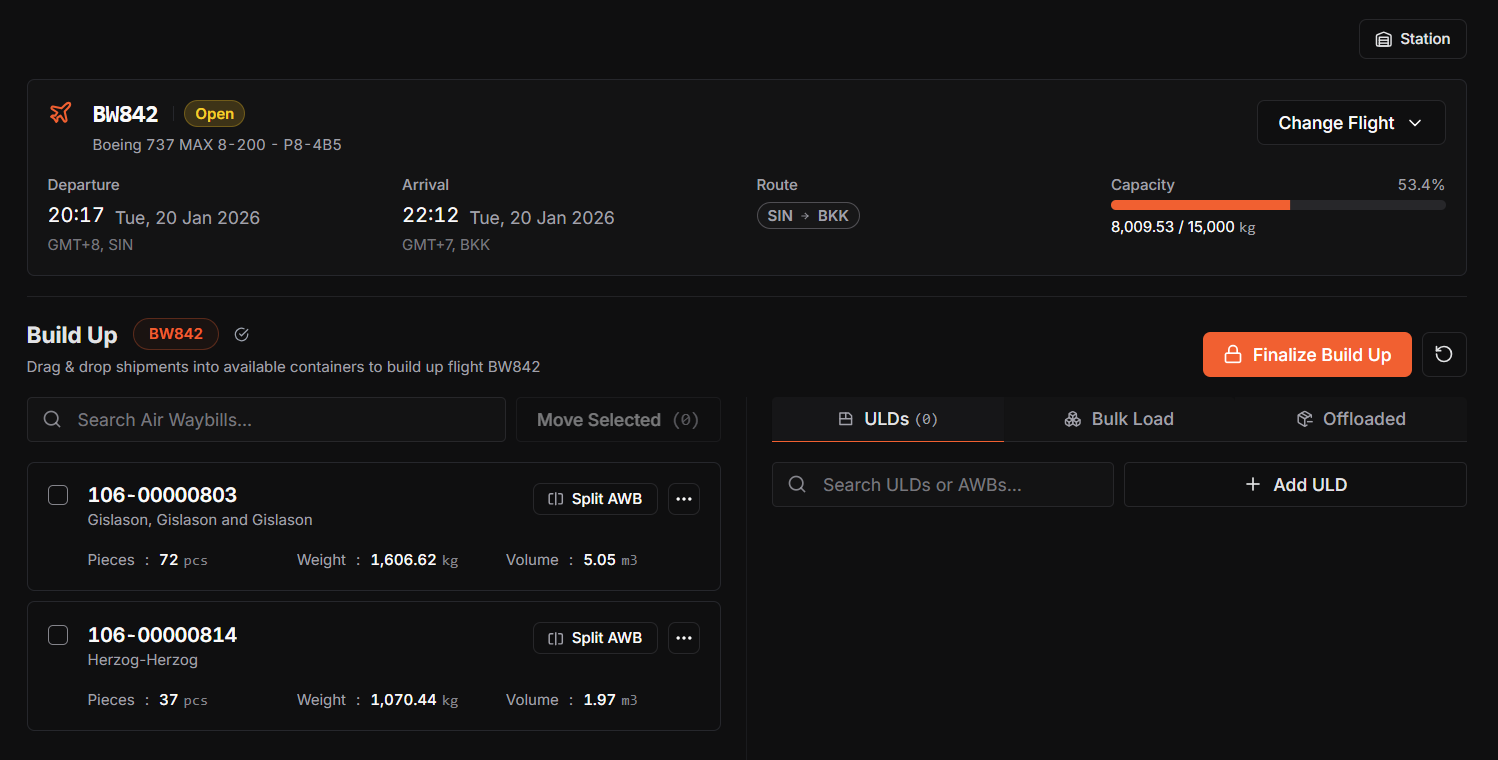Image resolution: width=1498 pixels, height=760 pixels.
Task: Click Split AWB for shipment 106-00000803
Action: coord(595,498)
